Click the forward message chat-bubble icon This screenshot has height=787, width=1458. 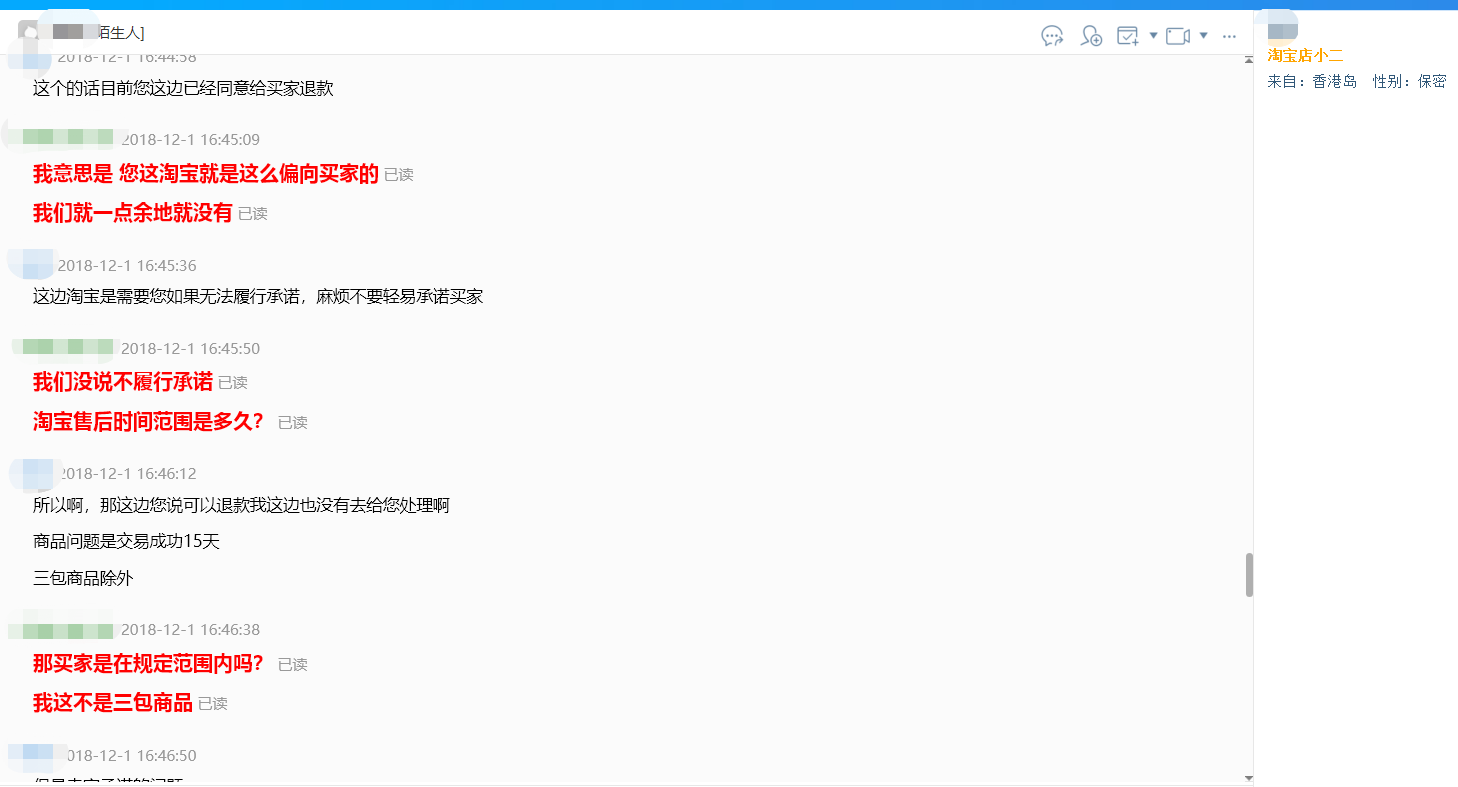tap(1052, 36)
